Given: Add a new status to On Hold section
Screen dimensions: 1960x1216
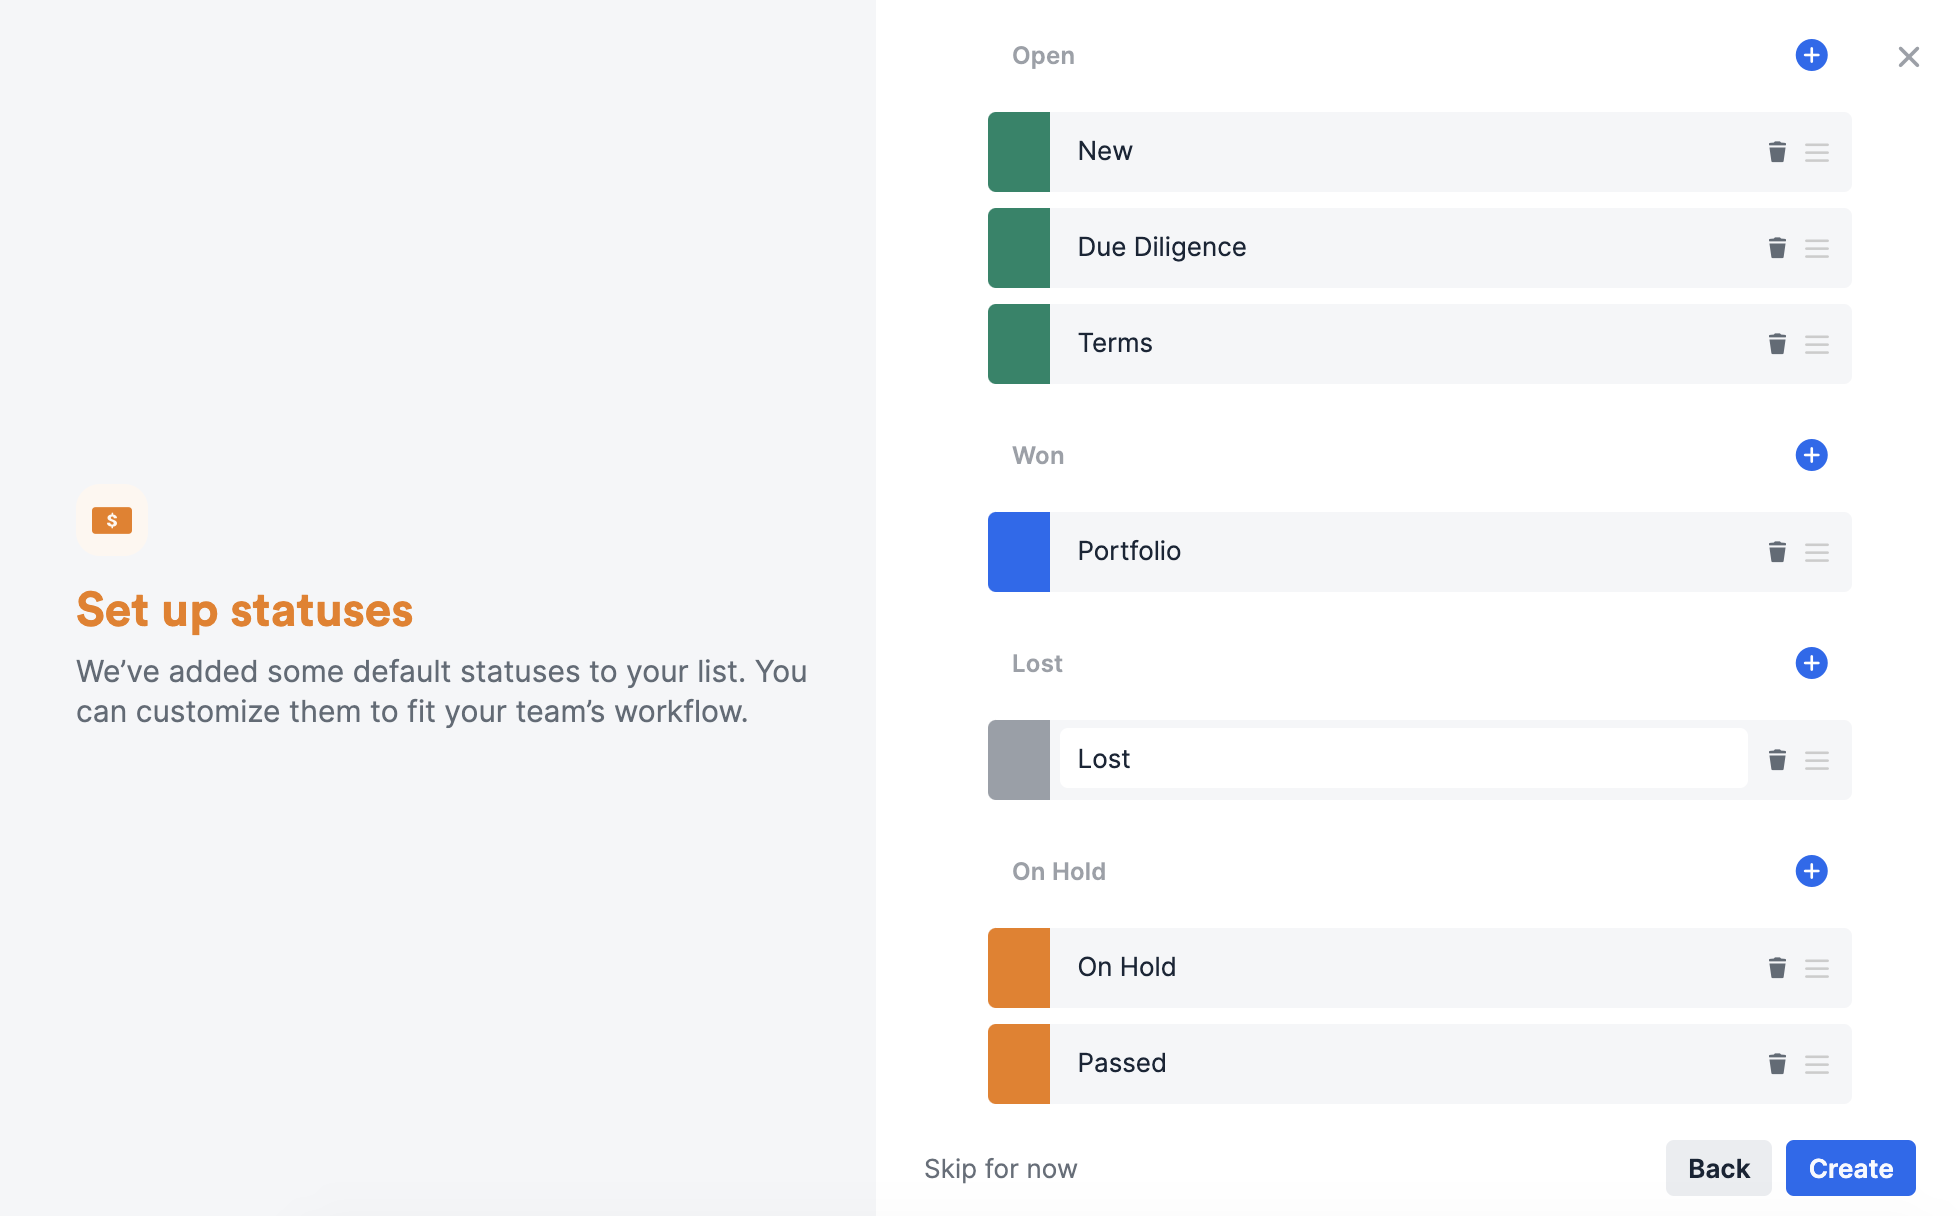Looking at the screenshot, I should (x=1811, y=871).
